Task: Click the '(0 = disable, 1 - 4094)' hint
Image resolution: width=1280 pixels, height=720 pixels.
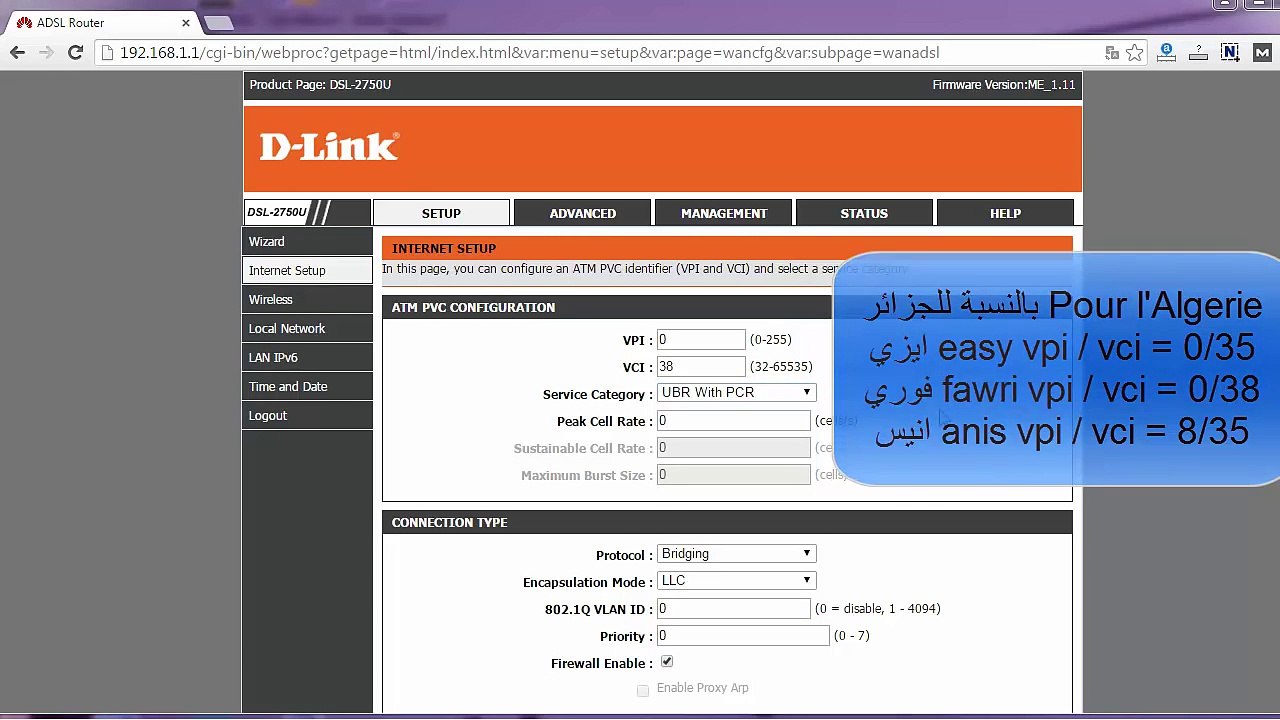Action: (877, 608)
